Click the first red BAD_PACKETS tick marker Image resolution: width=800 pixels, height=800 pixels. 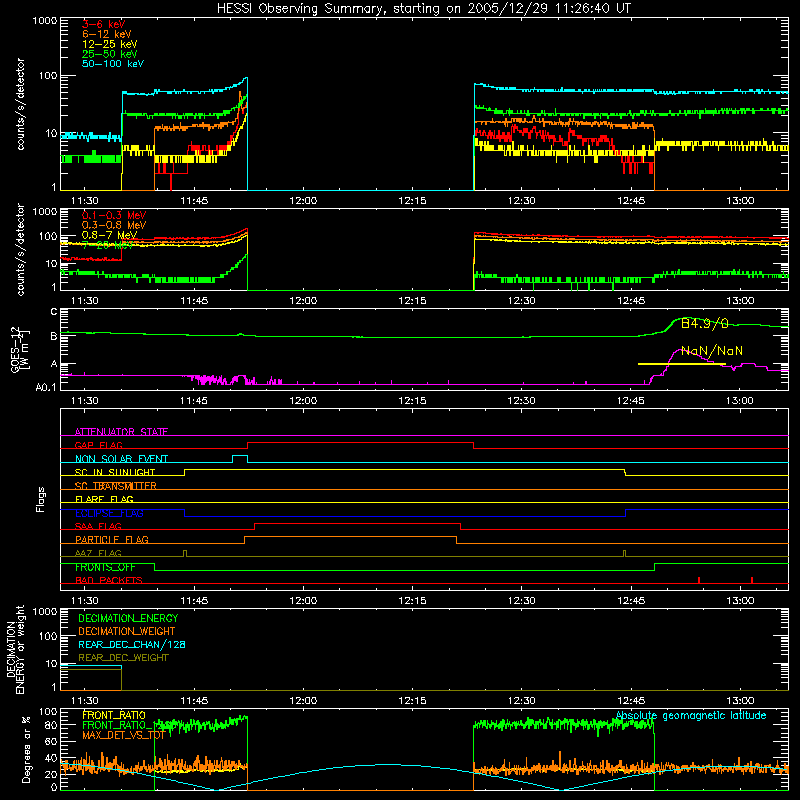click(699, 580)
